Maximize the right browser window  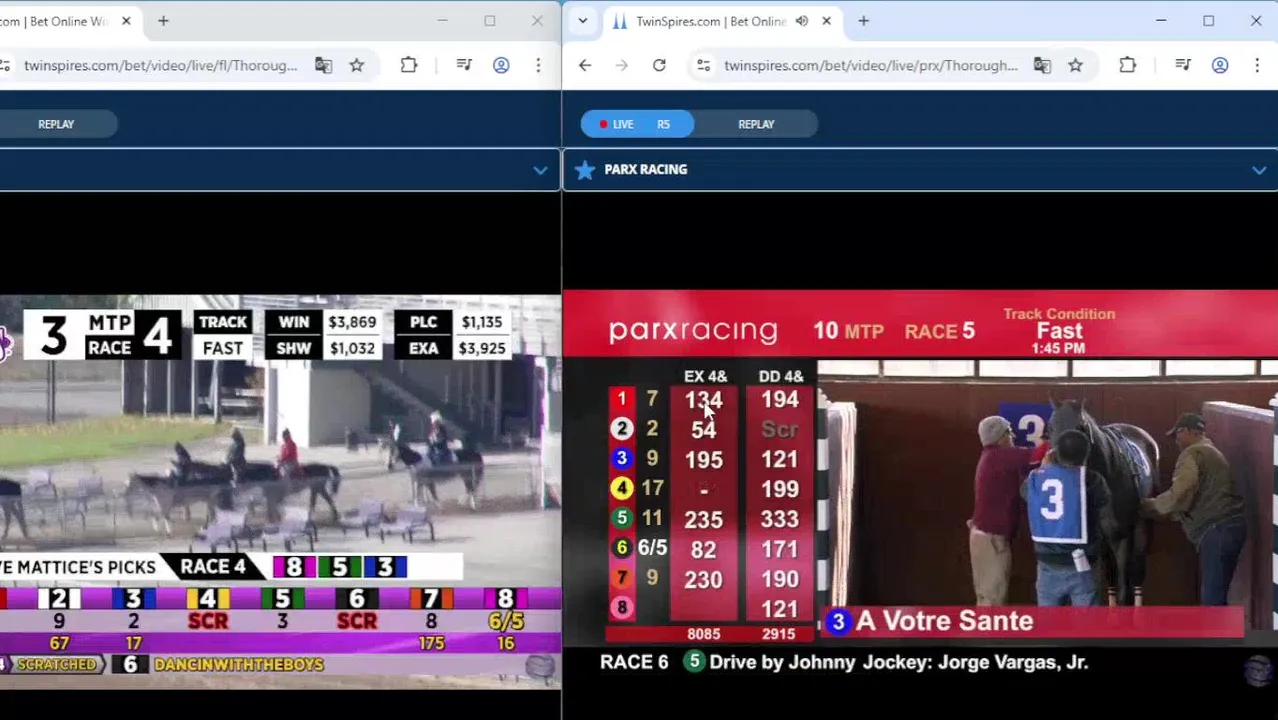point(1208,21)
